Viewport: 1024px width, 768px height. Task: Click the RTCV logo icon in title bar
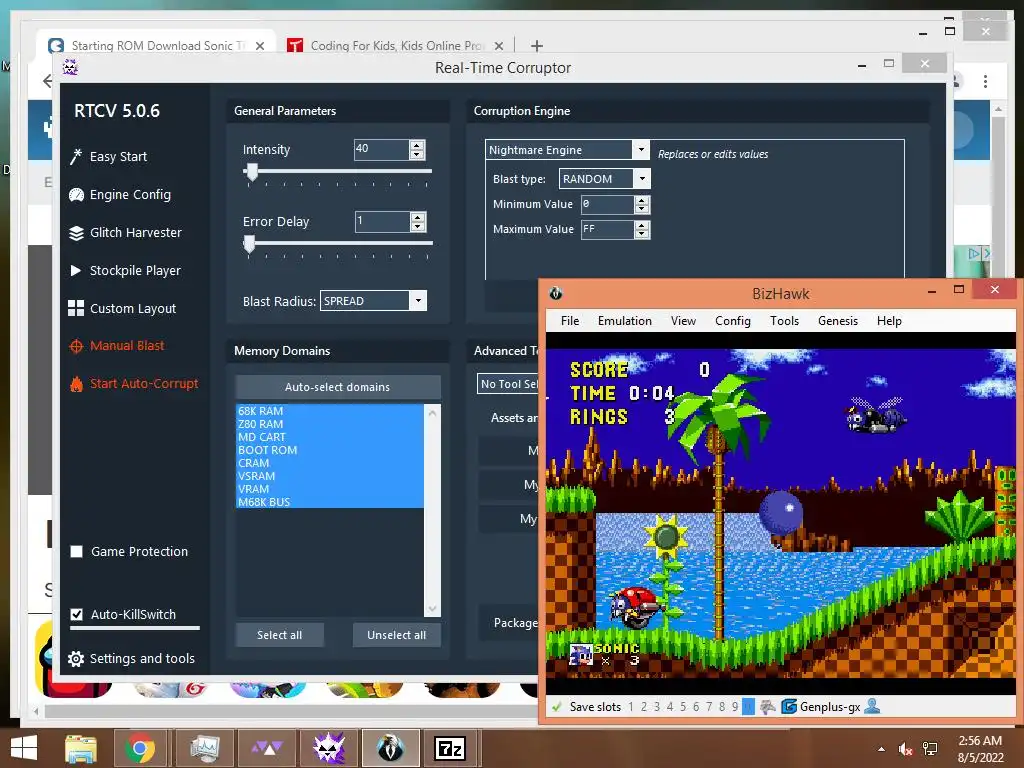(x=71, y=67)
